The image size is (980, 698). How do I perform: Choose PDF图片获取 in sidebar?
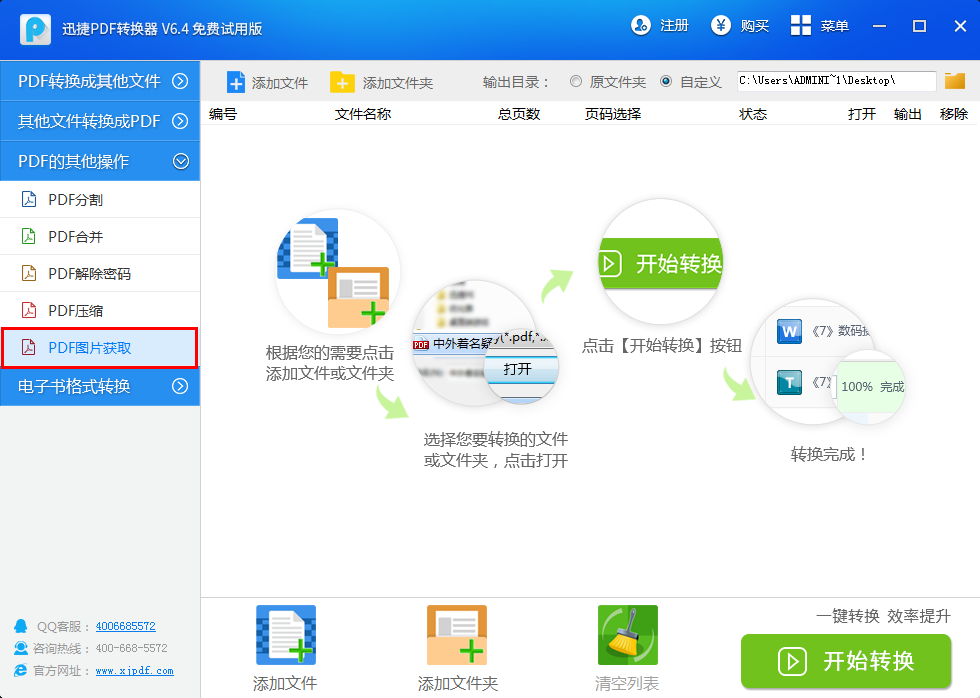pos(100,347)
